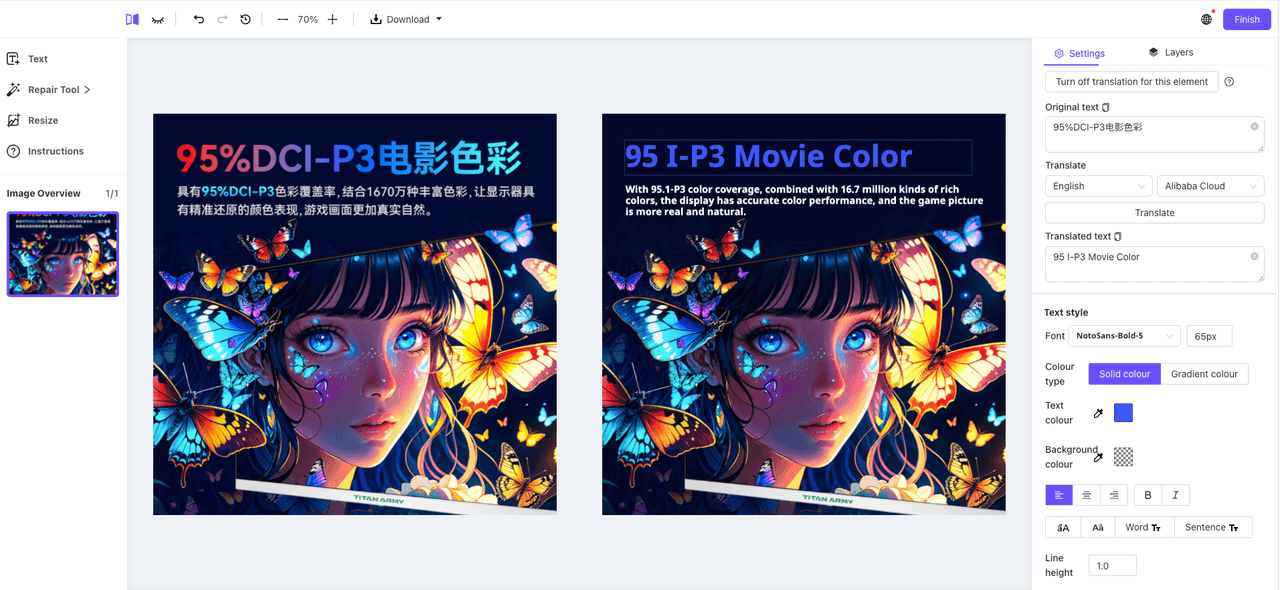Click the closed-eye hide icon in toolbar
This screenshot has height=590, width=1280.
tap(158, 19)
